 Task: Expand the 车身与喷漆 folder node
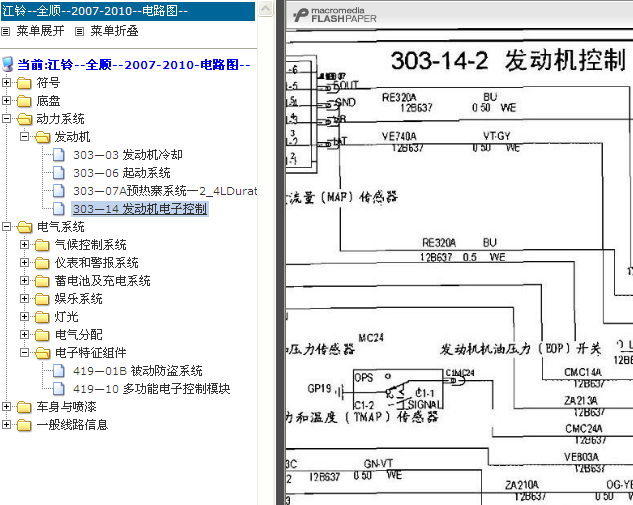click(x=6, y=407)
